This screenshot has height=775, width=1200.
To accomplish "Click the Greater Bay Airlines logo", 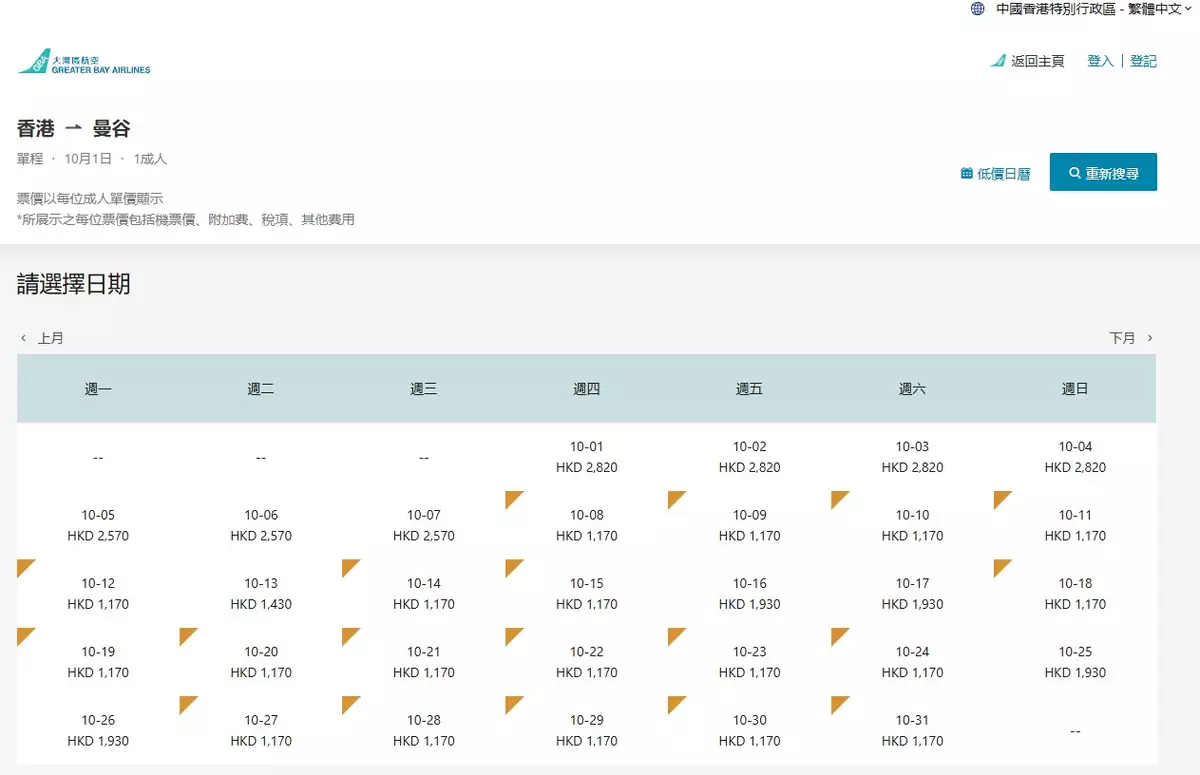I will pyautogui.click(x=84, y=62).
